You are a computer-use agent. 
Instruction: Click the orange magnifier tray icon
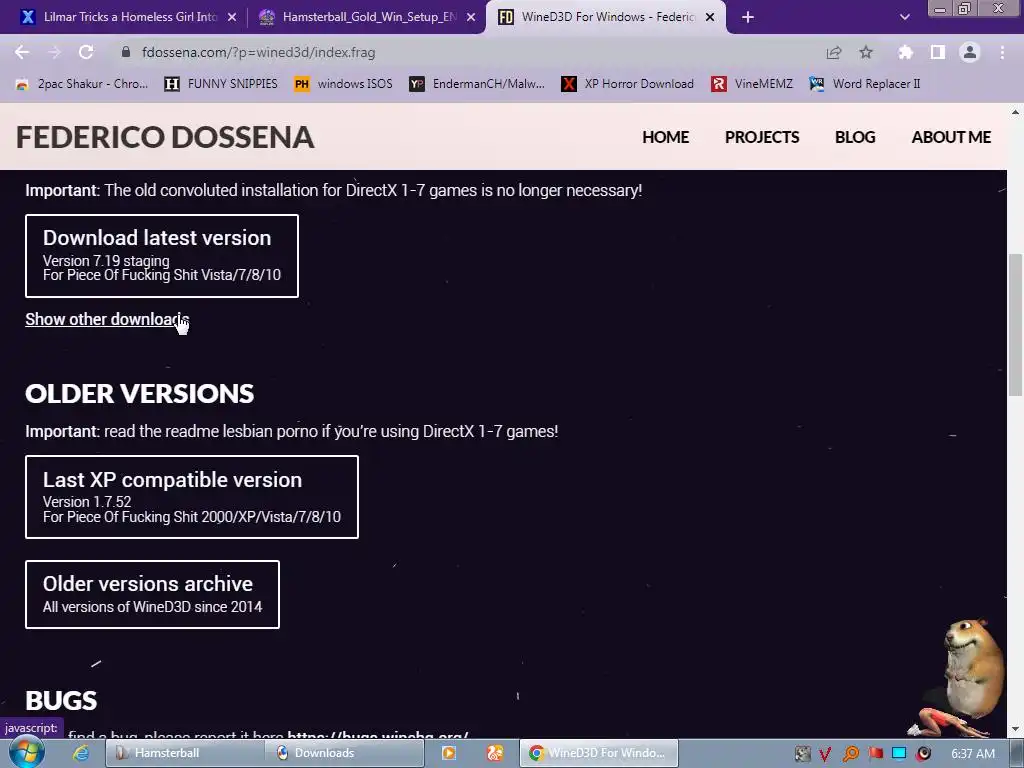850,754
